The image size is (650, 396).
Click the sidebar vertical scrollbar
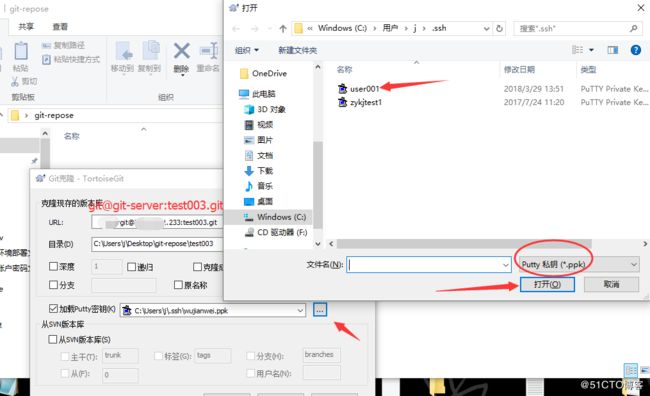[318, 185]
